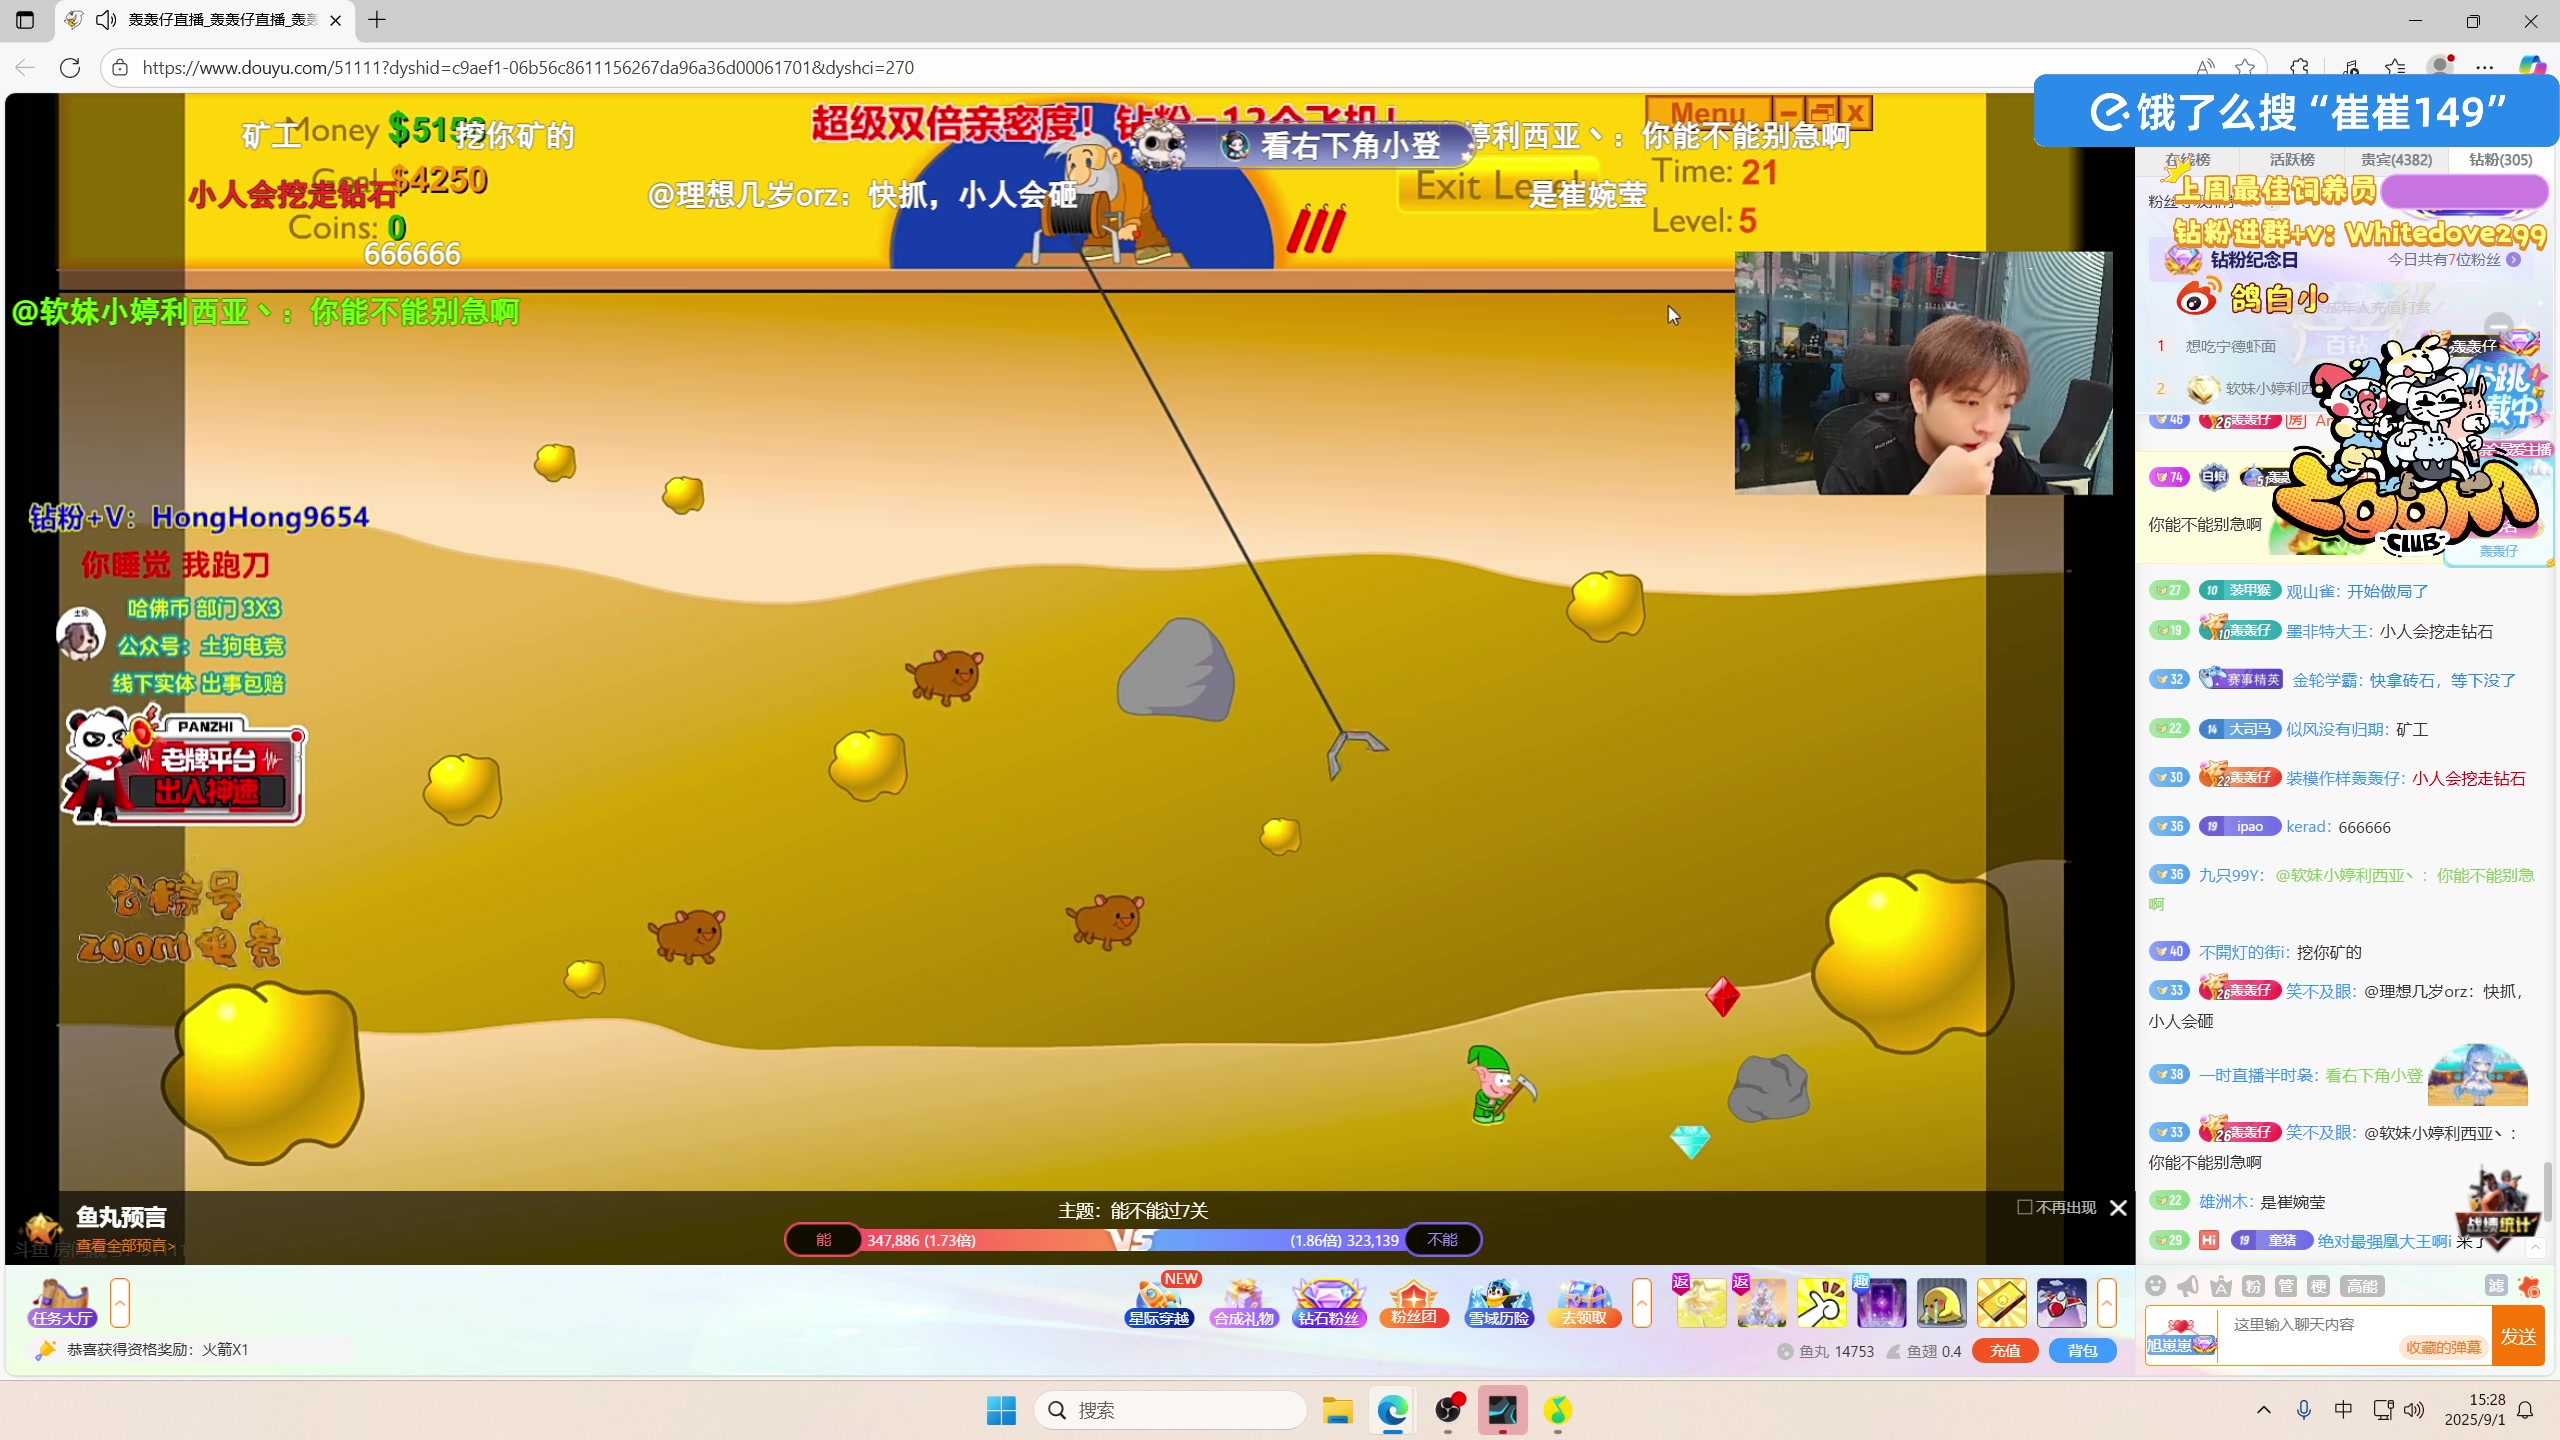Screen dimensions: 2560x1440
Task: Open the taskbar volume control
Action: pos(2414,1410)
